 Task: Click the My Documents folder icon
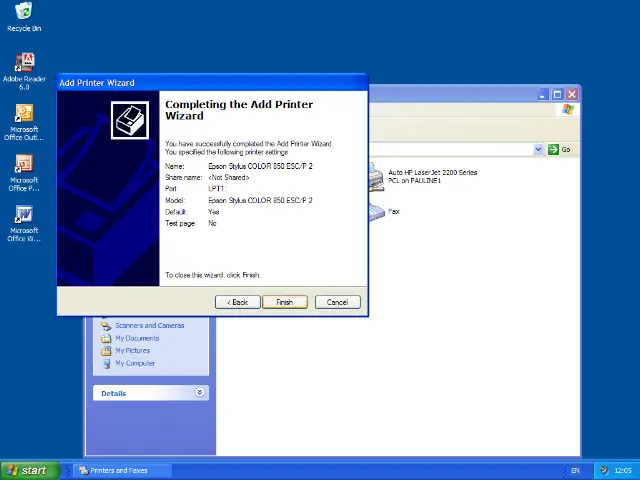click(x=106, y=338)
